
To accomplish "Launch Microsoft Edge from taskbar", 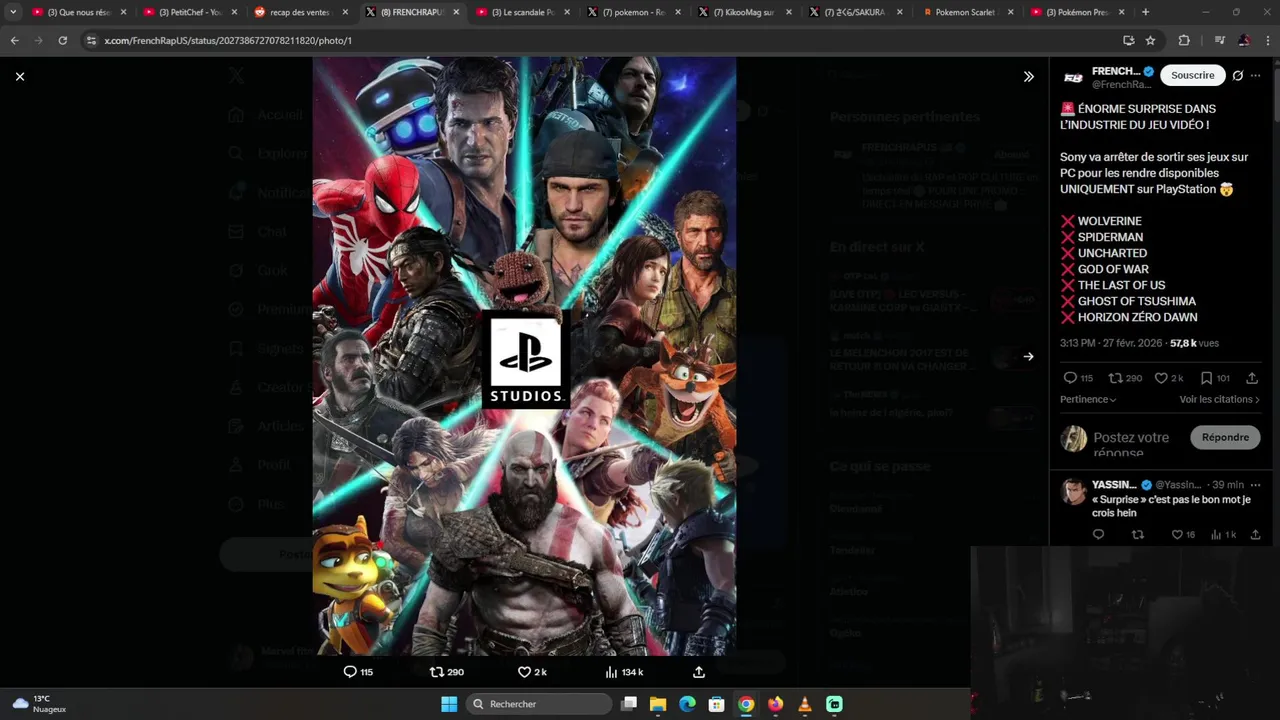I will (x=687, y=704).
